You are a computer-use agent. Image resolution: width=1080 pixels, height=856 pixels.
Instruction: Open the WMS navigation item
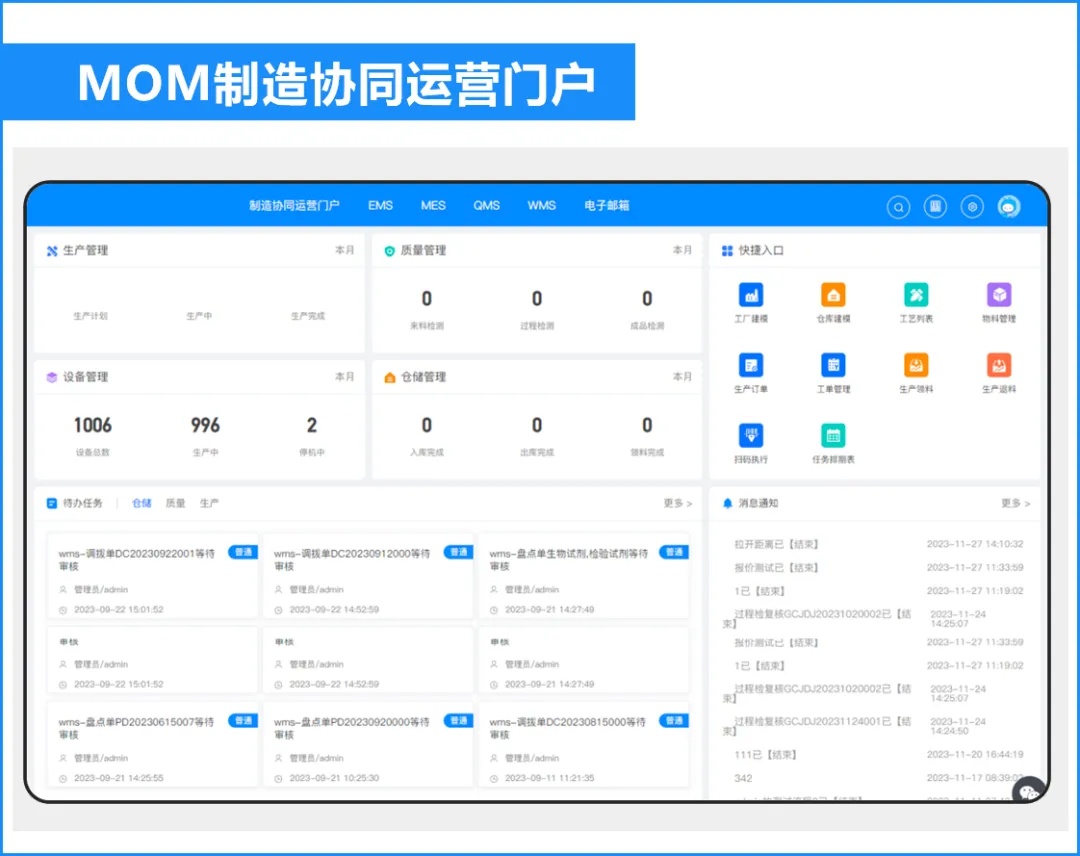point(542,206)
